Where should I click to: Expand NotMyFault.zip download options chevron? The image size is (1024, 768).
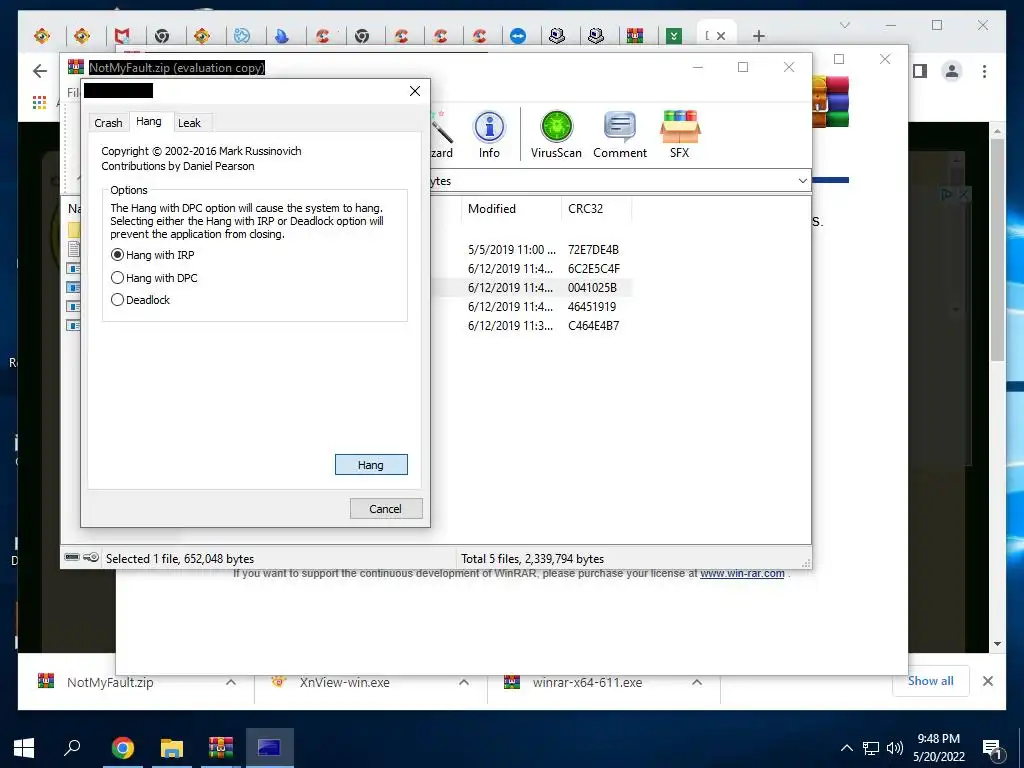[231, 682]
